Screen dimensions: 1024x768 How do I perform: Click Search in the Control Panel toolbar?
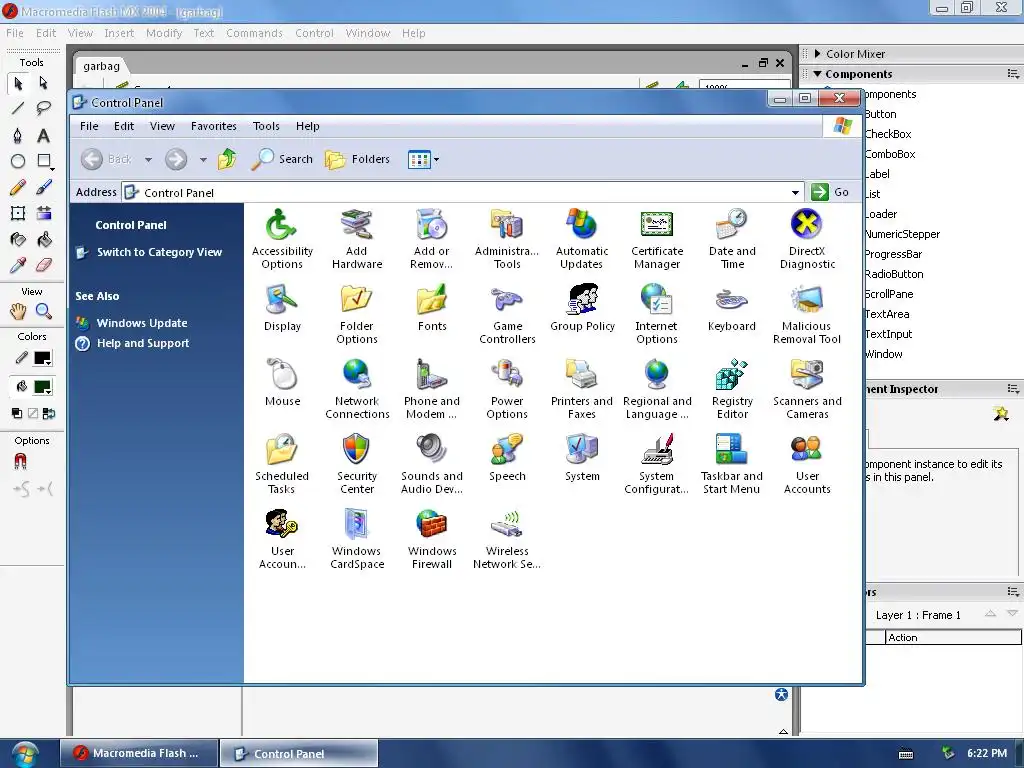282,159
